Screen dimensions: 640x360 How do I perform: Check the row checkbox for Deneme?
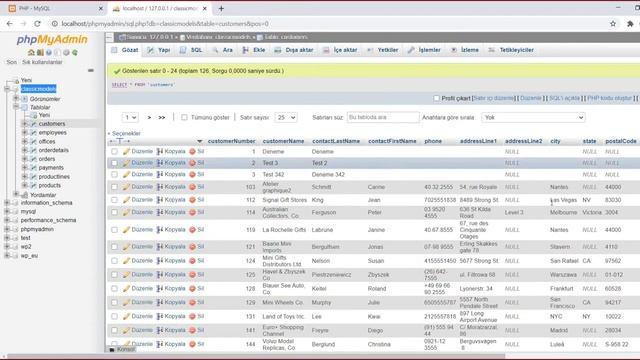[x=114, y=151]
